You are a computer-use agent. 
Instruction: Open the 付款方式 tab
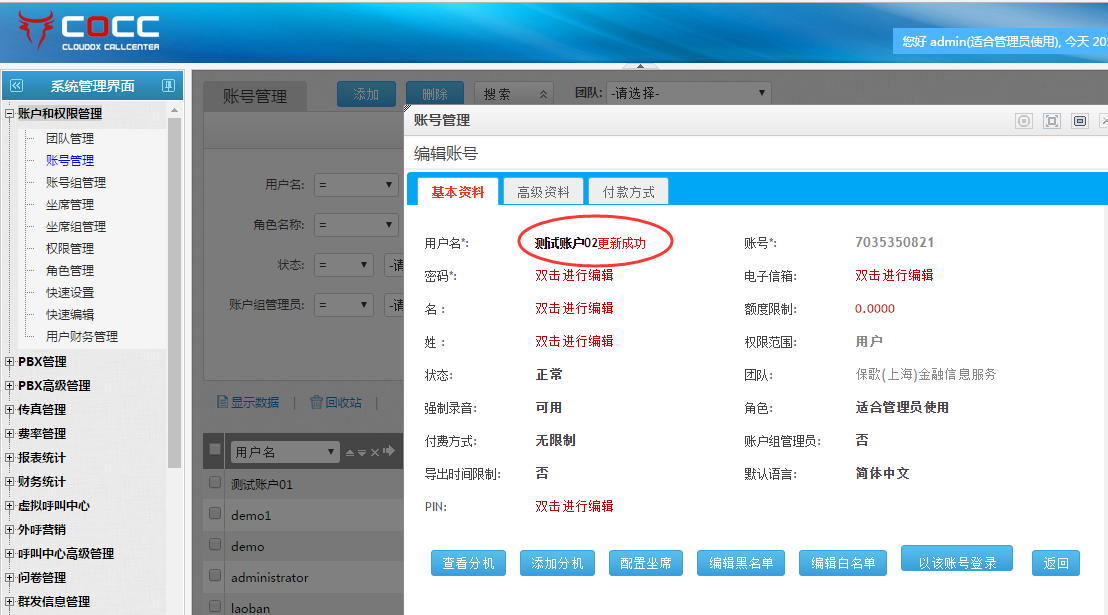point(628,192)
